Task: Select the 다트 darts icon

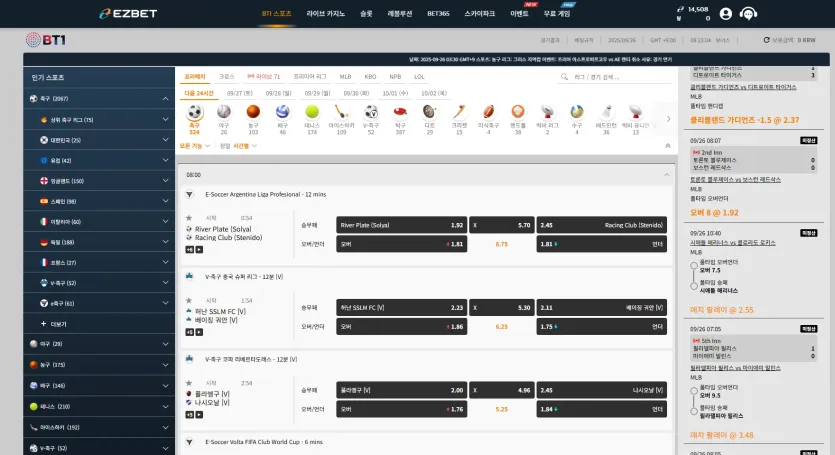Action: pyautogui.click(x=429, y=111)
